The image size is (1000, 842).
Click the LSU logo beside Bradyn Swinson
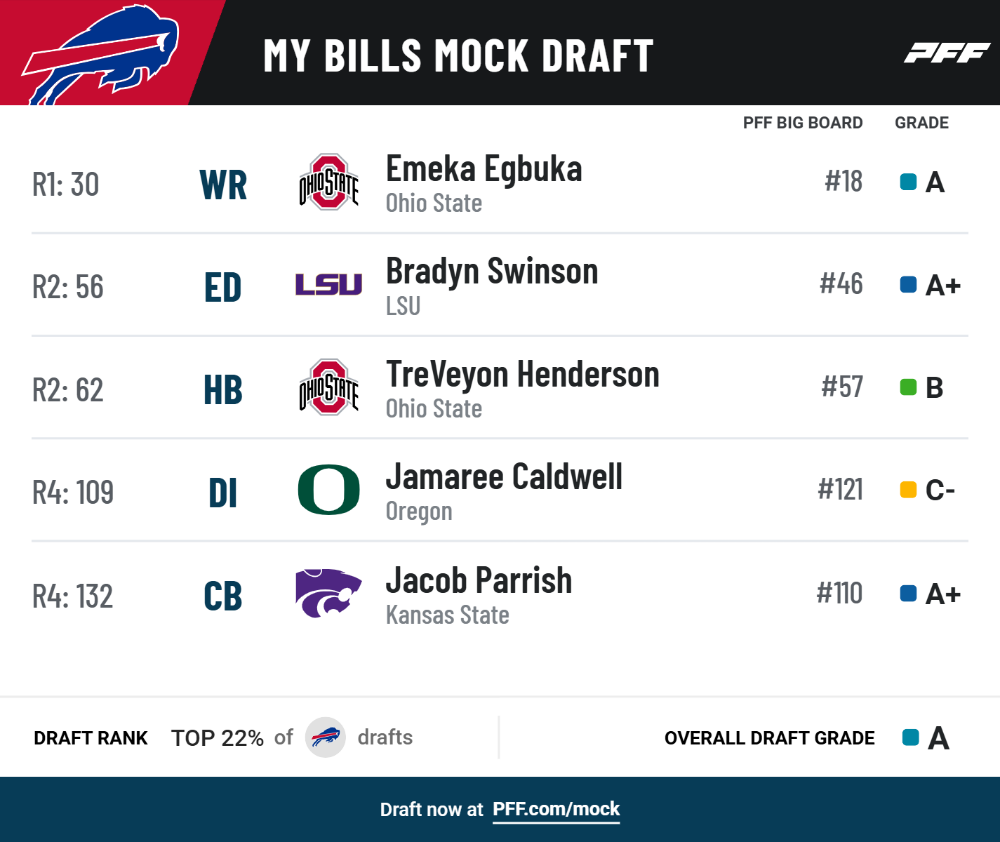pos(328,284)
